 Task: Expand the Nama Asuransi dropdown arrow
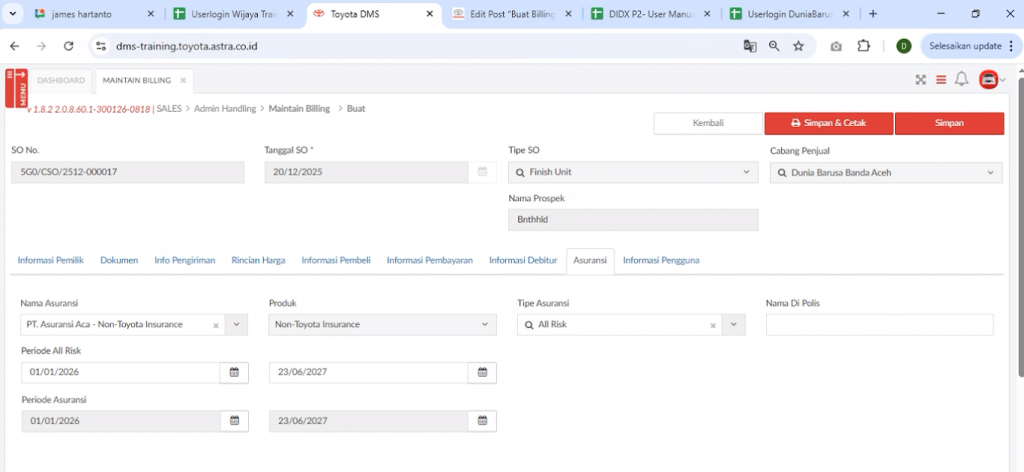point(237,324)
